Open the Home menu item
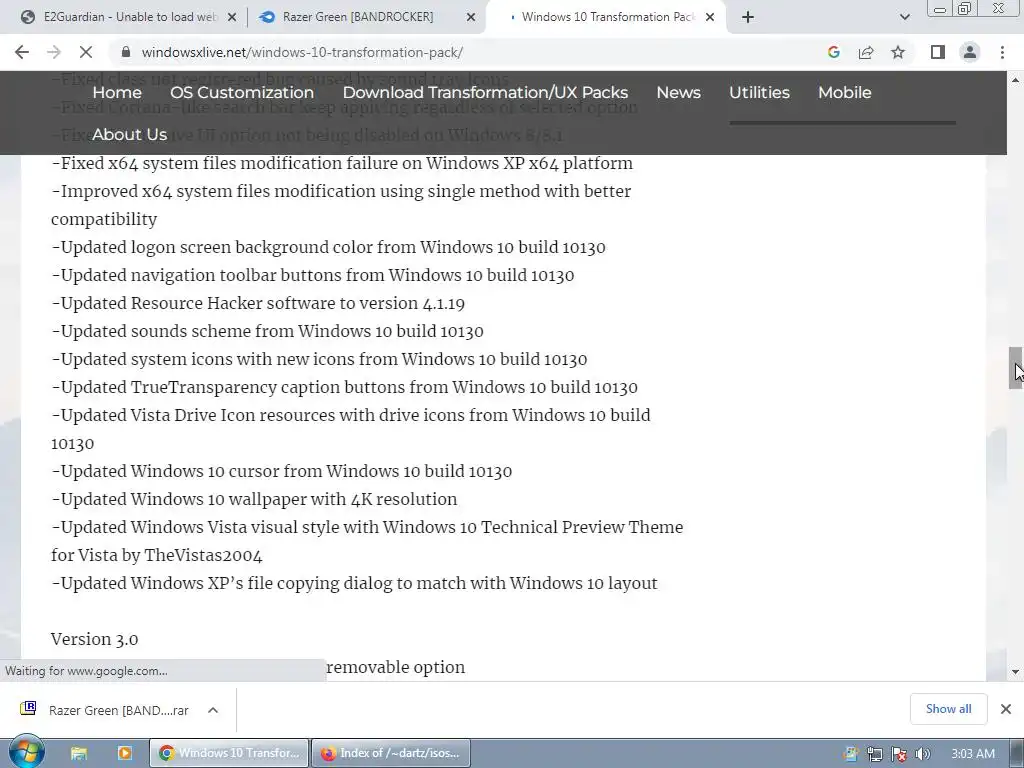The image size is (1024, 768). [x=117, y=92]
